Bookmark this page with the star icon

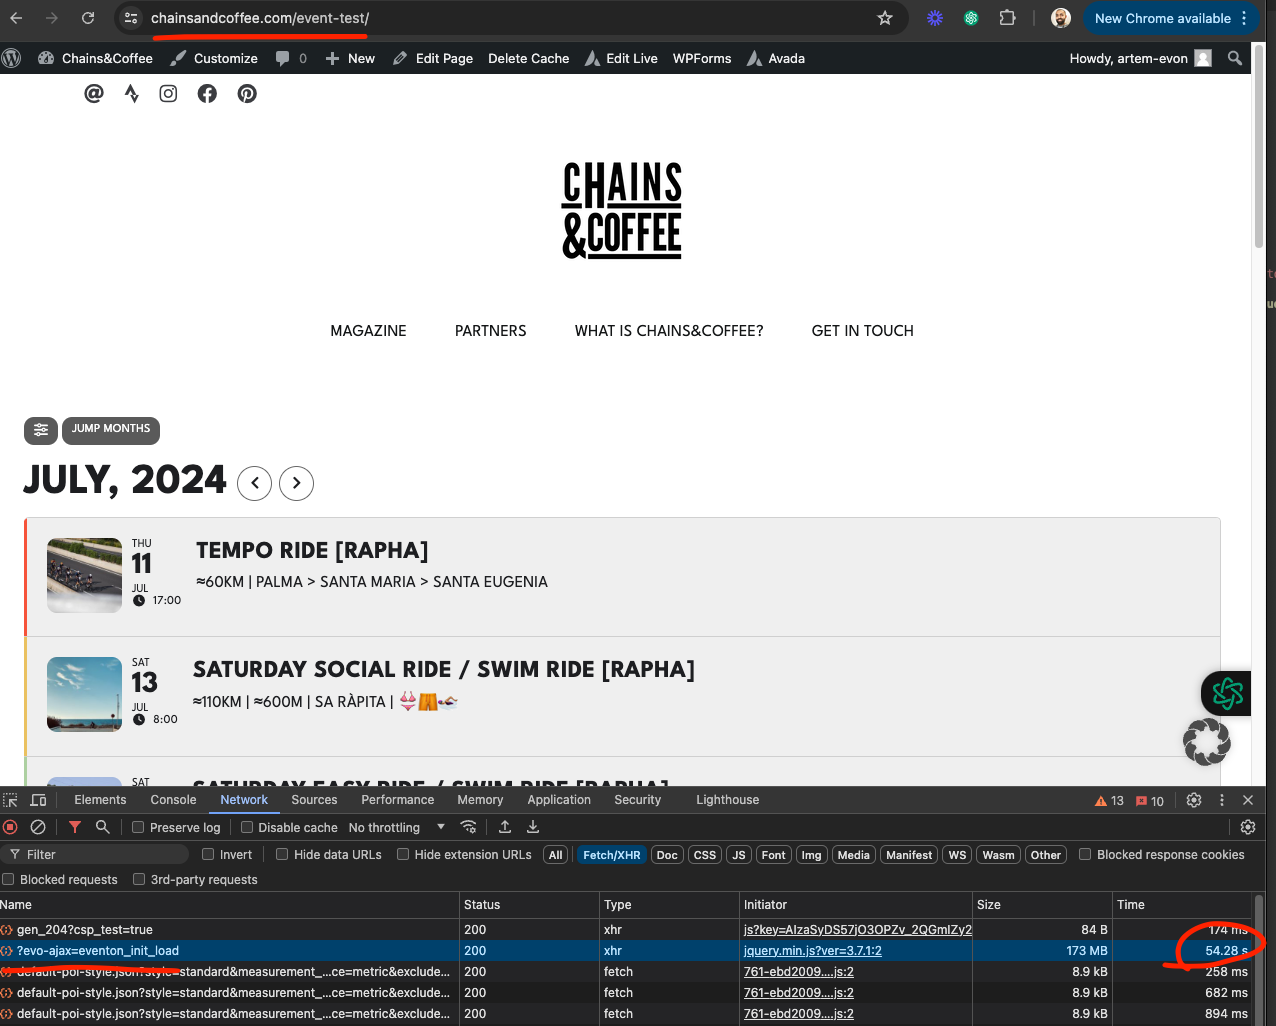885,18
